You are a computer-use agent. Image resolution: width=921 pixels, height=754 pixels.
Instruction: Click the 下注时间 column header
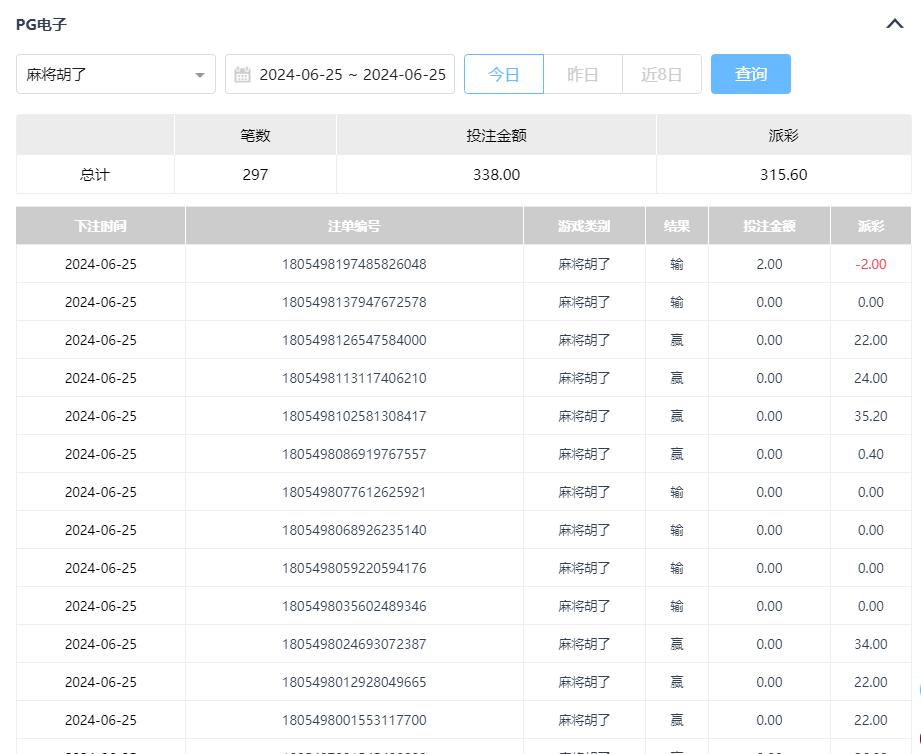coord(100,226)
